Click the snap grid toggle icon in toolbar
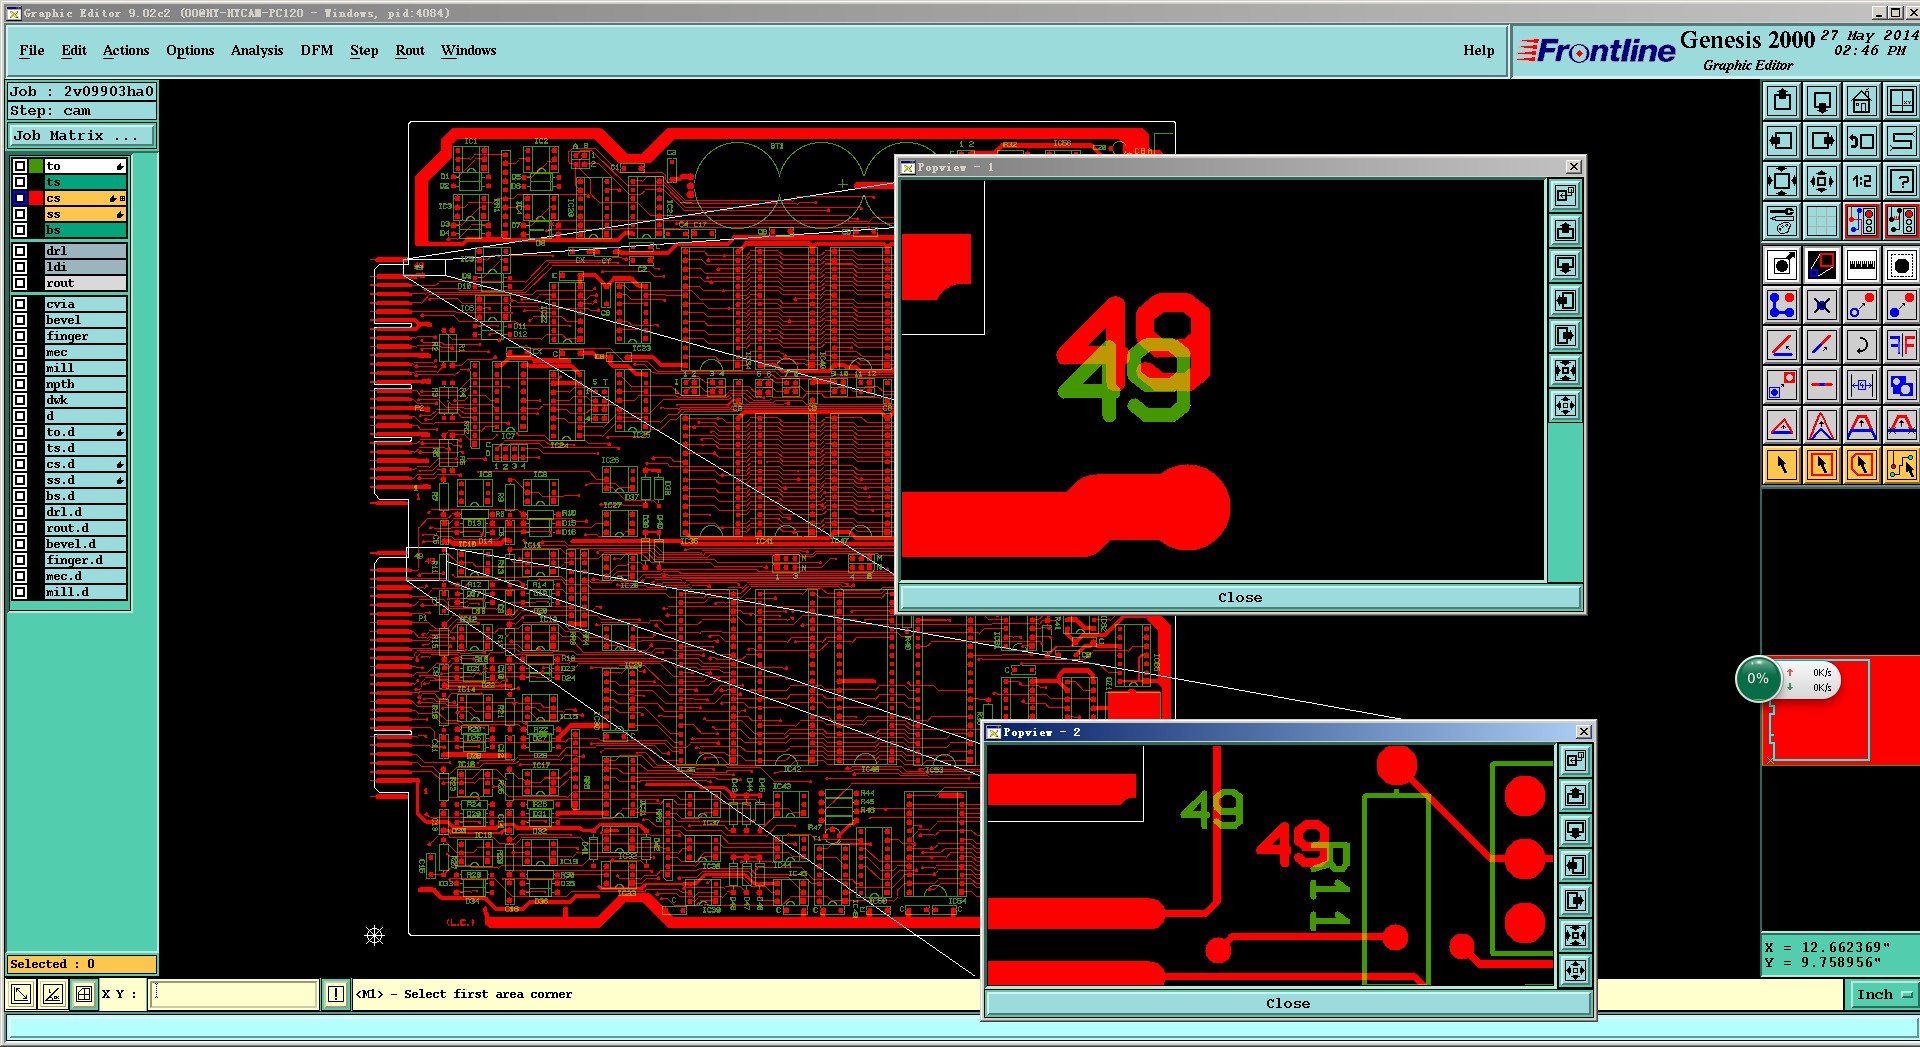This screenshot has width=1920, height=1047. pyautogui.click(x=1822, y=221)
